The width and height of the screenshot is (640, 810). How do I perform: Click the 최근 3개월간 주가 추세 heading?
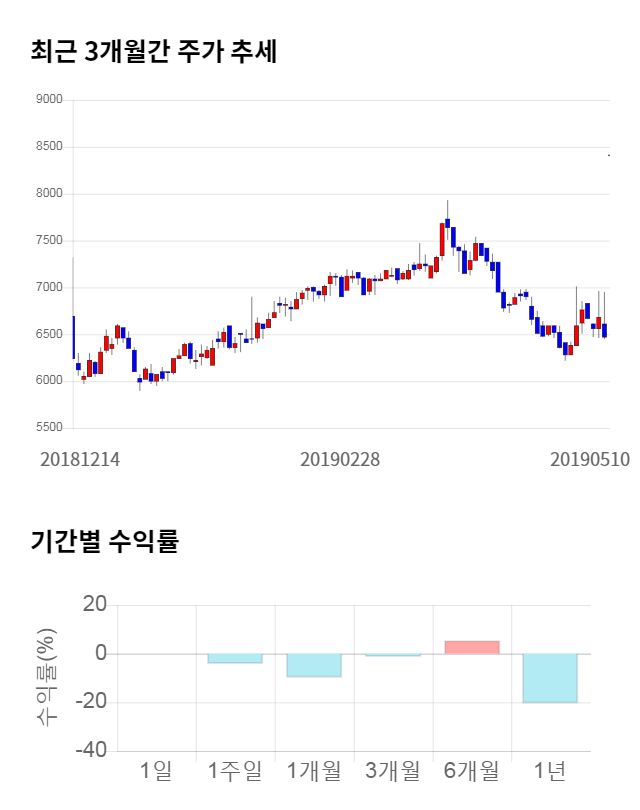[x=154, y=52]
